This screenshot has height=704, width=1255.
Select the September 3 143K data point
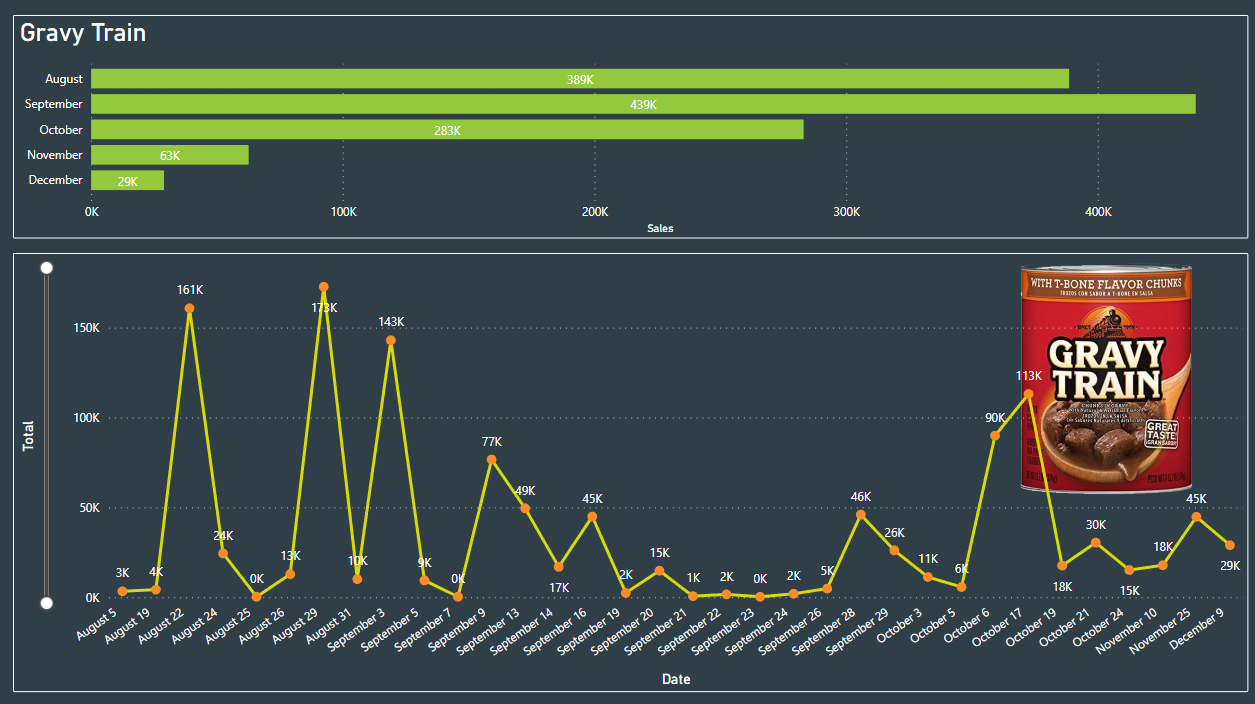[x=391, y=340]
